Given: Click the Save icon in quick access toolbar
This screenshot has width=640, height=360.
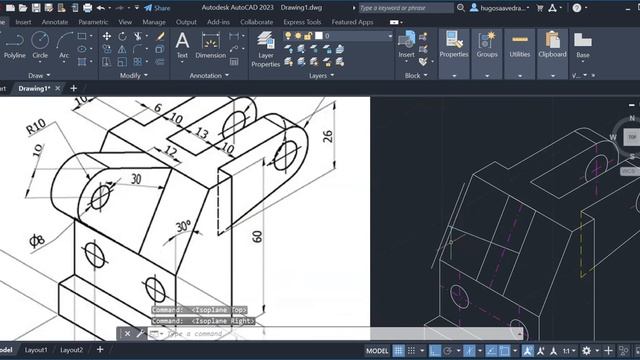Looking at the screenshot, I should (36, 8).
